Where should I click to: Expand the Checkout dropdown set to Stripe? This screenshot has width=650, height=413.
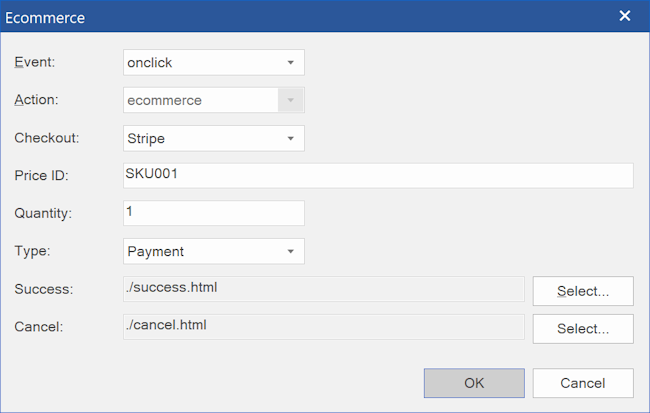tap(213, 138)
